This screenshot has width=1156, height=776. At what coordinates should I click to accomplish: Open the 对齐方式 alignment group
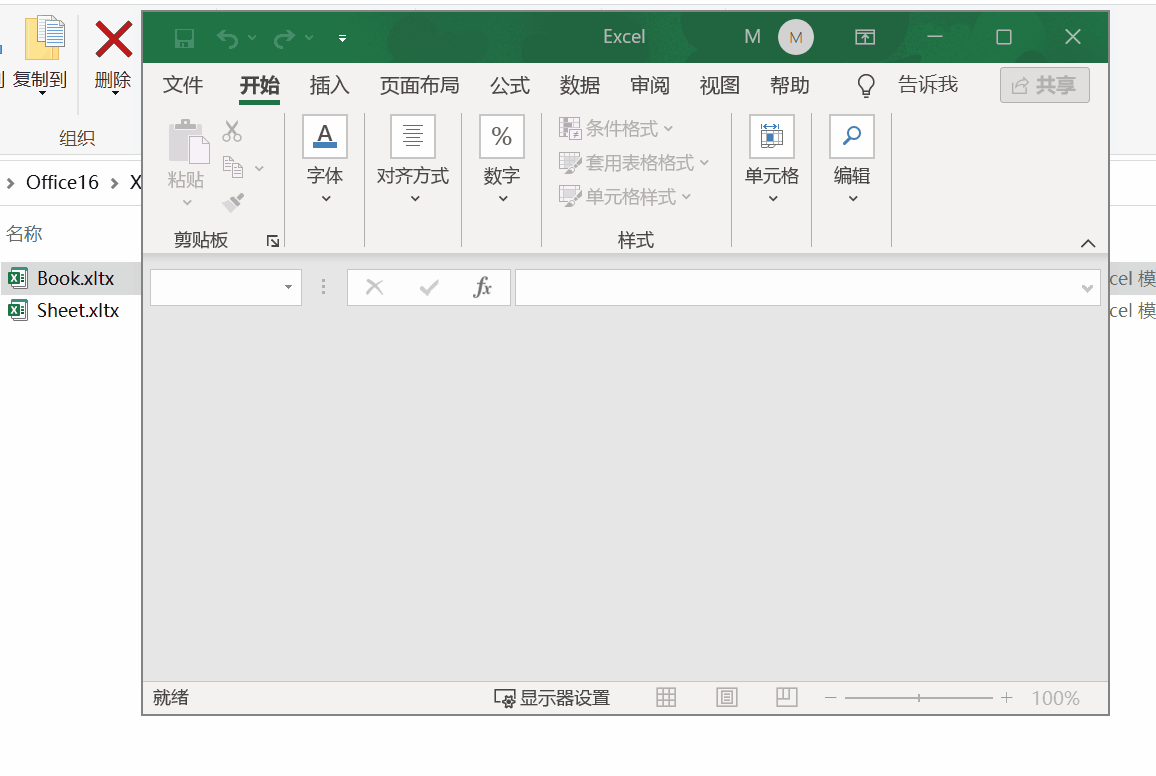coord(413,159)
